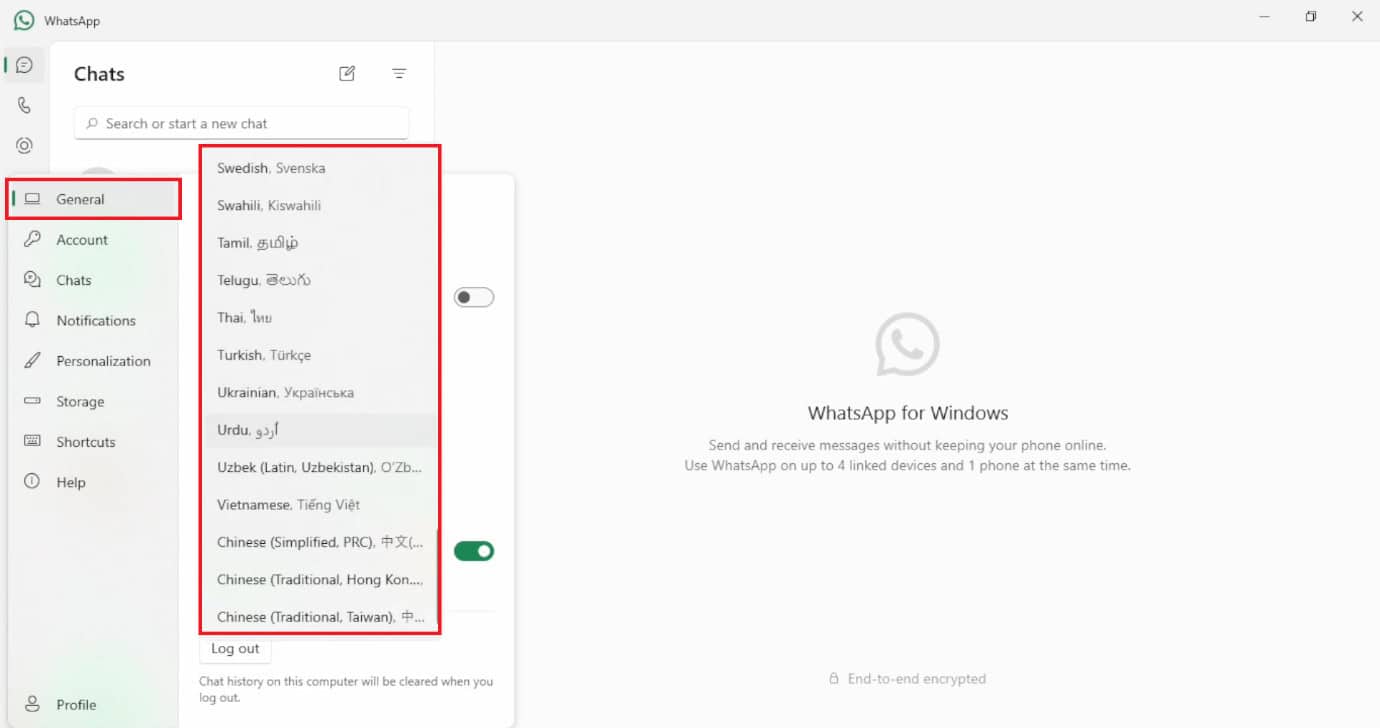1380x728 pixels.
Task: Select Vietnamese, Tiếng Việt language
Action: [320, 505]
